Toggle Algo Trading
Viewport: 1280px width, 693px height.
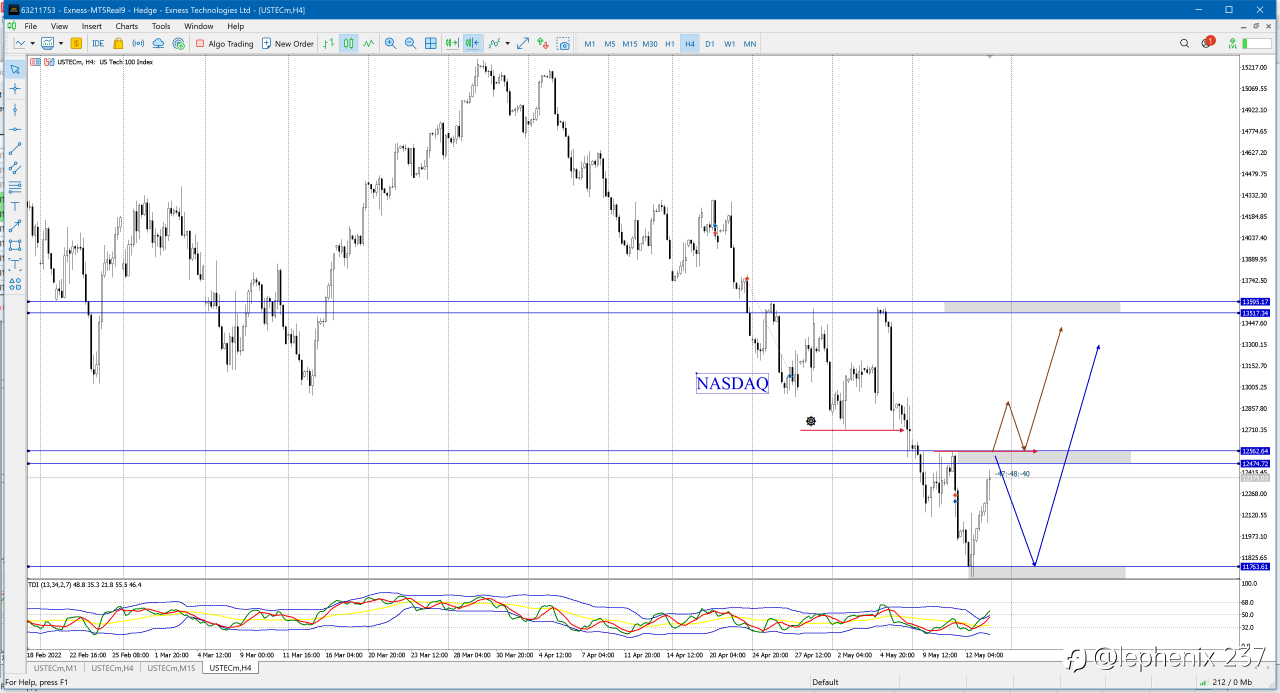coord(224,44)
